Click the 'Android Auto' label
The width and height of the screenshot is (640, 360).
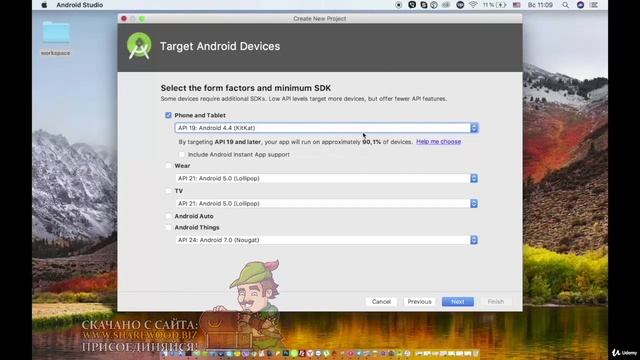point(194,216)
